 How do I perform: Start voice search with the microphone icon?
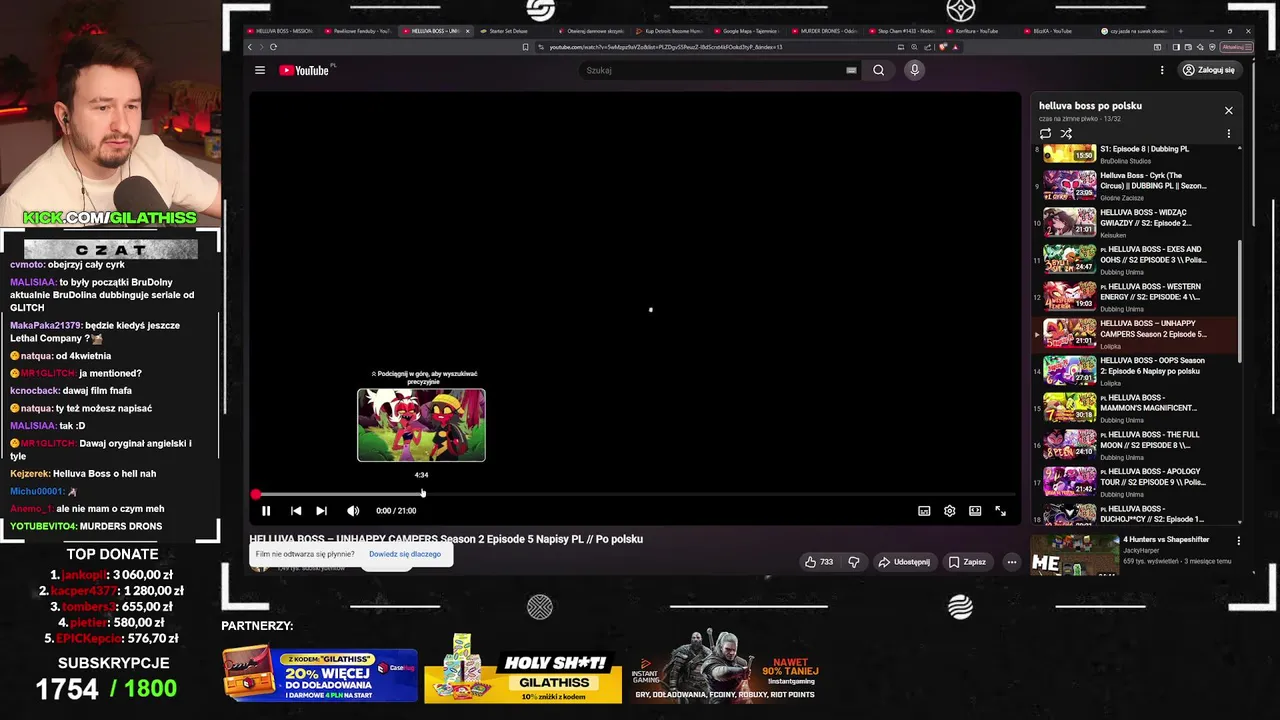[914, 70]
